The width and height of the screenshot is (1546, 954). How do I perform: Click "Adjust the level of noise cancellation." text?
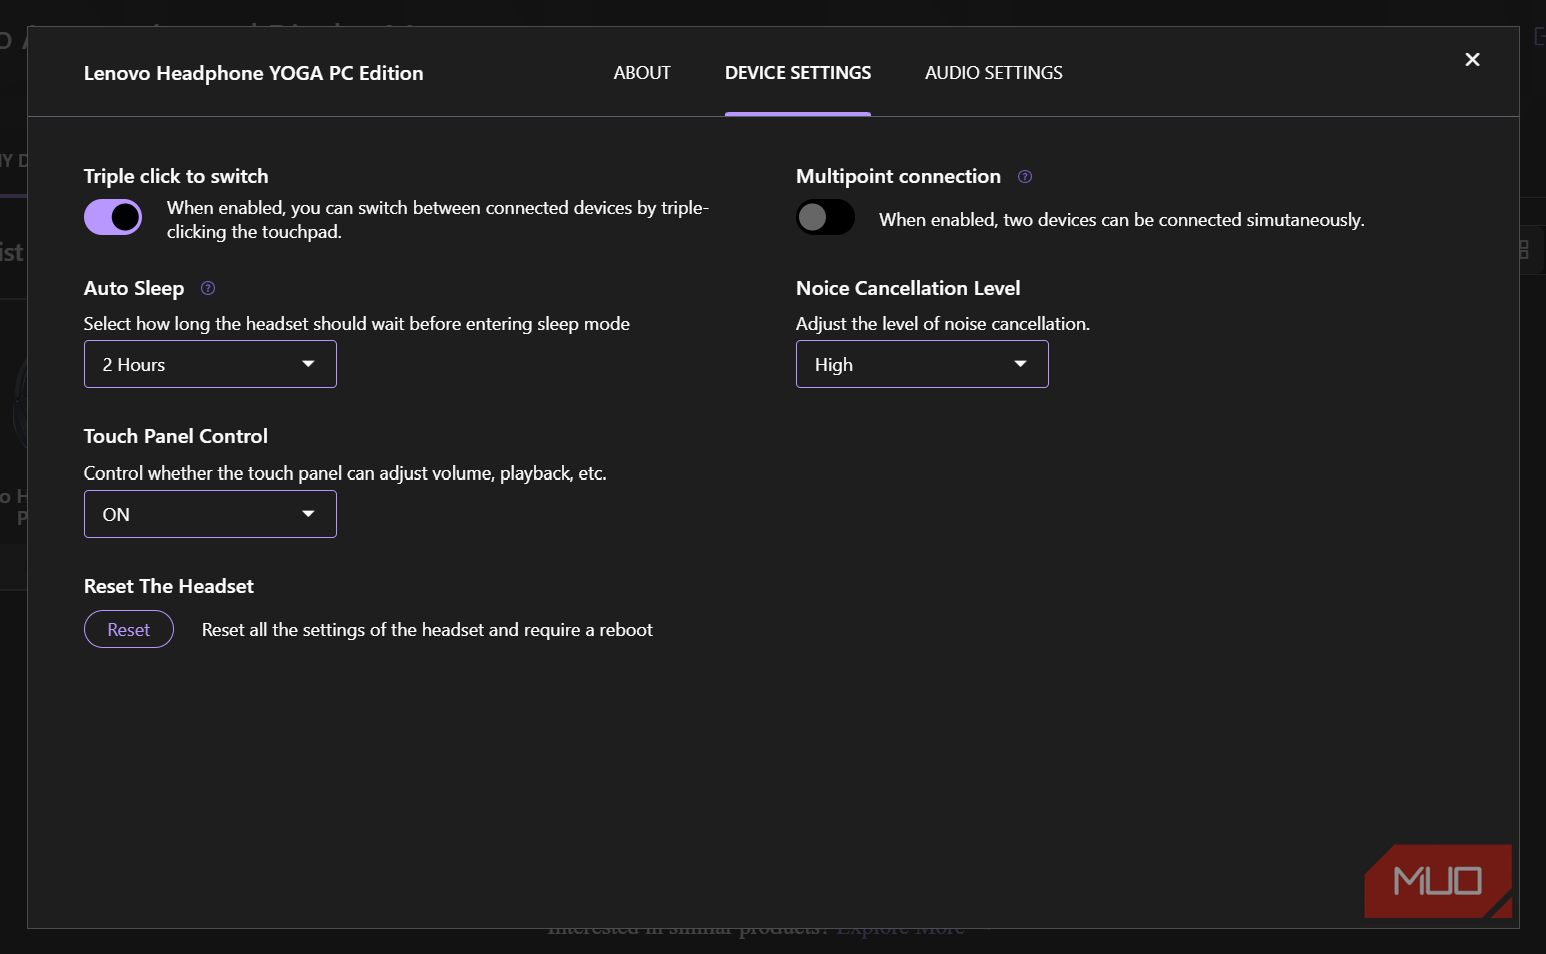pyautogui.click(x=943, y=324)
